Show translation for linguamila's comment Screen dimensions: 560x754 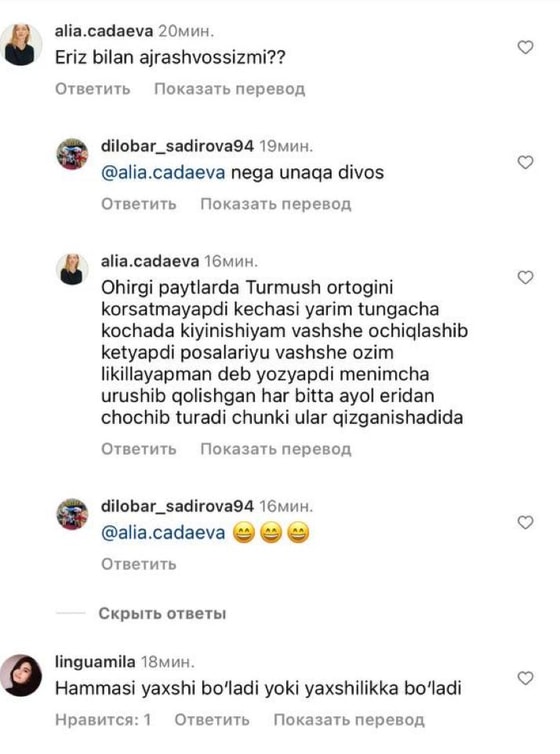coord(348,720)
